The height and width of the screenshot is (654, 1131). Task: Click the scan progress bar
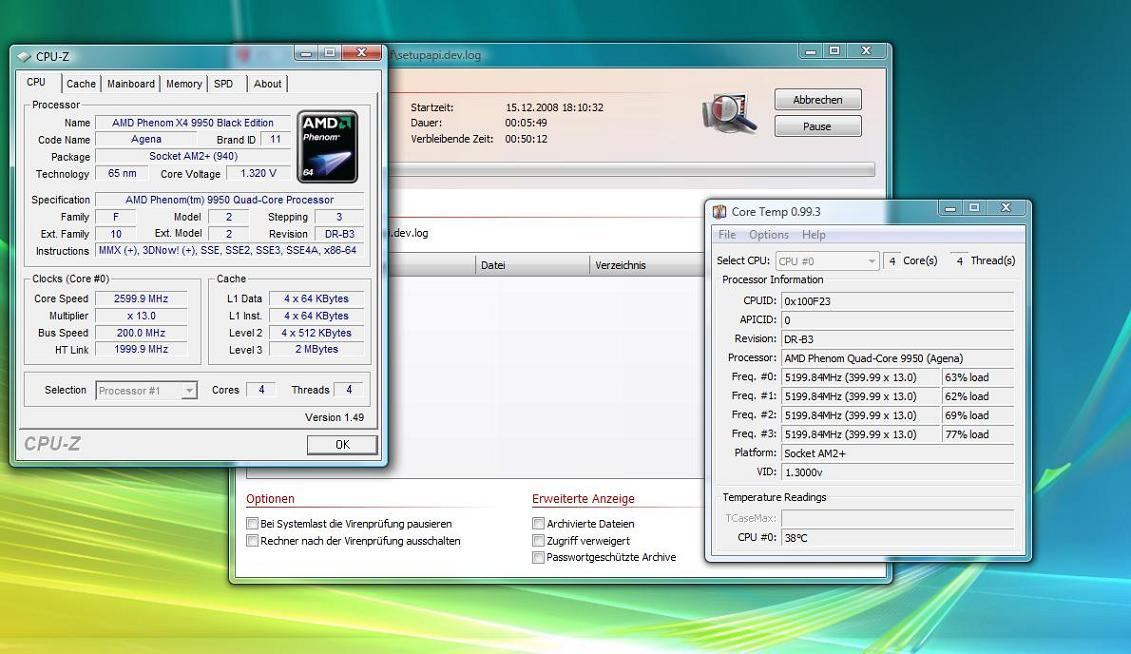(631, 169)
